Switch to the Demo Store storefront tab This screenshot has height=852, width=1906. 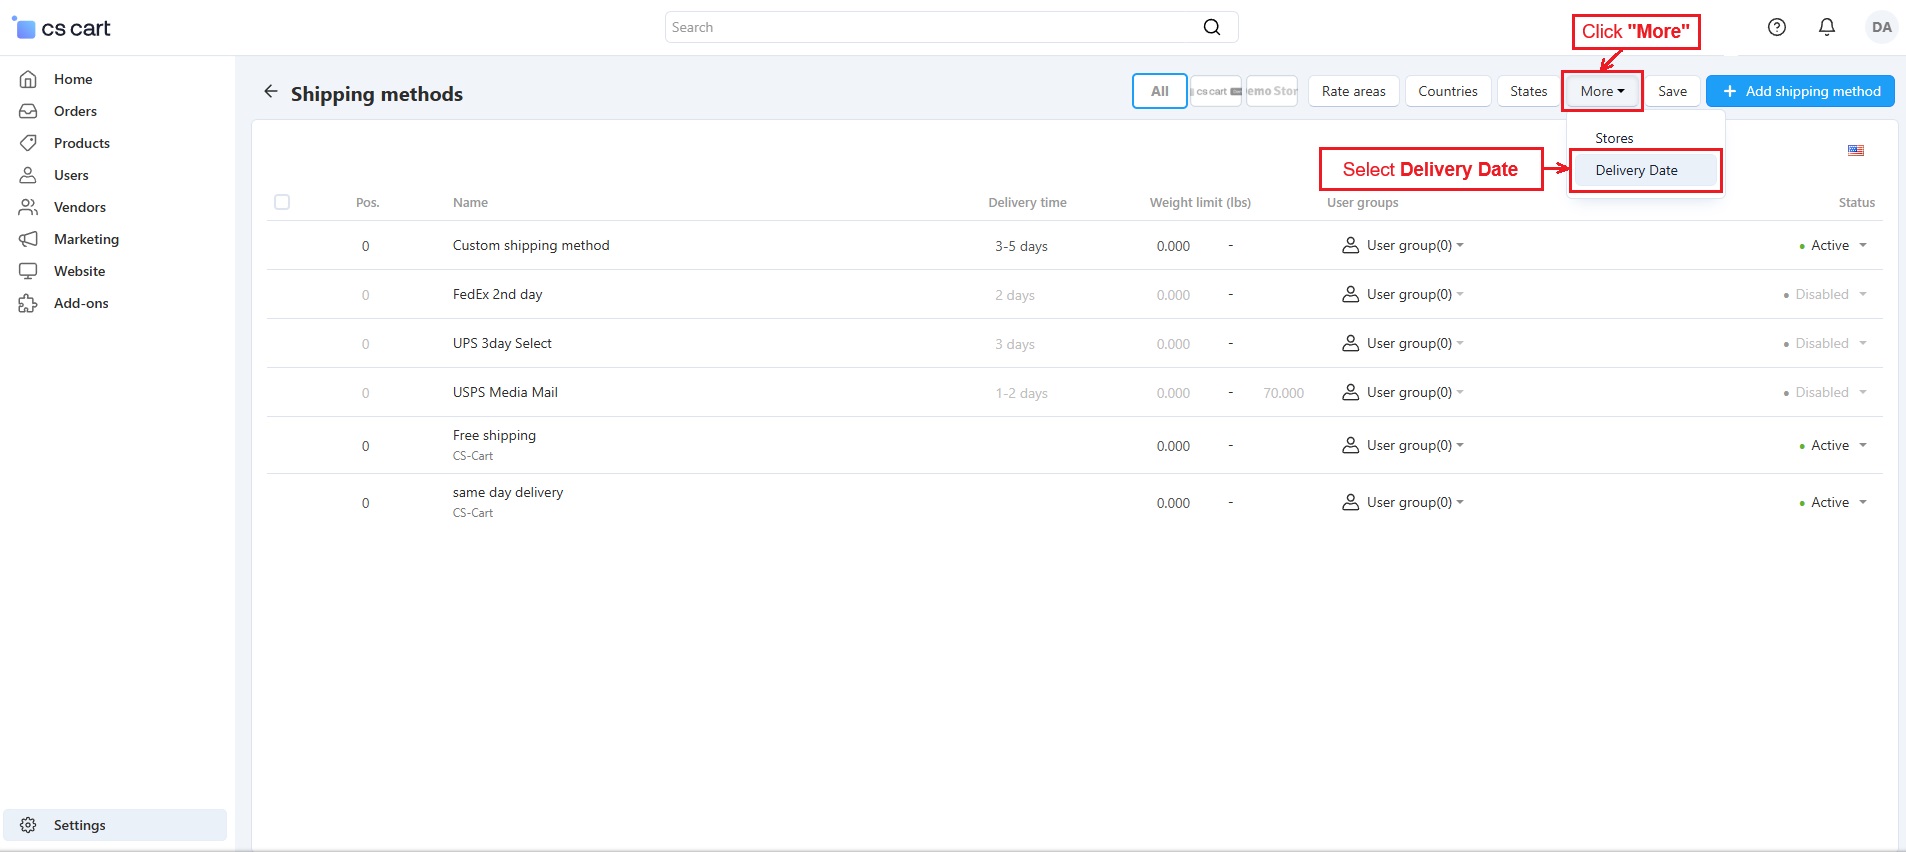pyautogui.click(x=1272, y=91)
